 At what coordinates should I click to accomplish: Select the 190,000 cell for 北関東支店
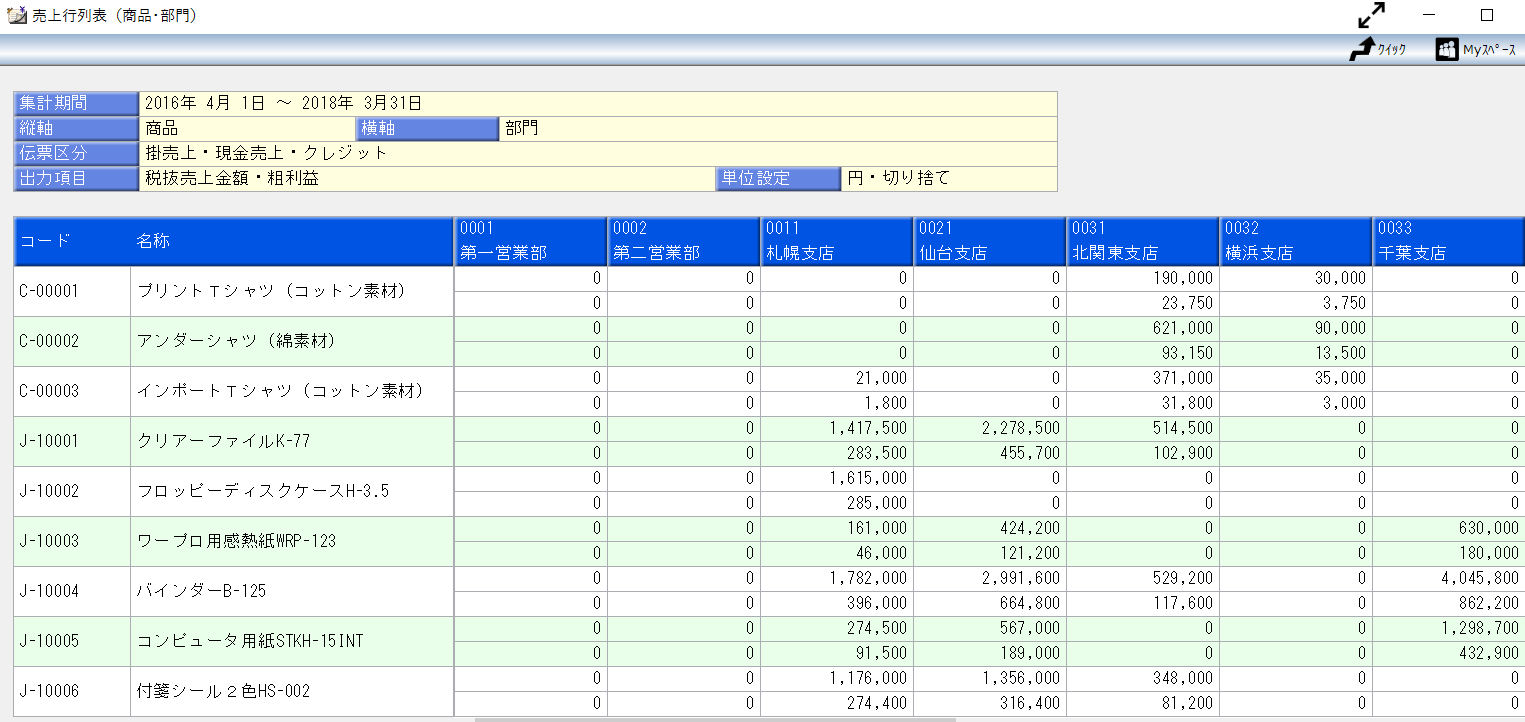1142,278
